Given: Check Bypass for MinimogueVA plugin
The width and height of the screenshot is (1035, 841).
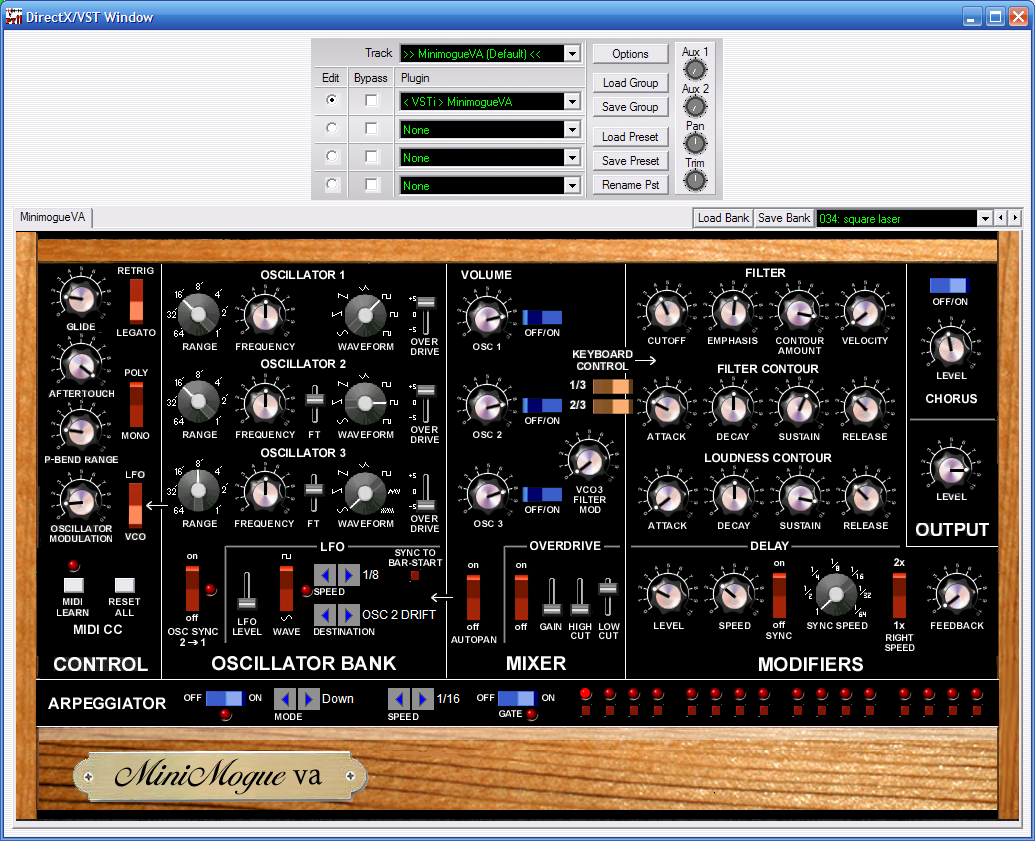Looking at the screenshot, I should (x=372, y=100).
